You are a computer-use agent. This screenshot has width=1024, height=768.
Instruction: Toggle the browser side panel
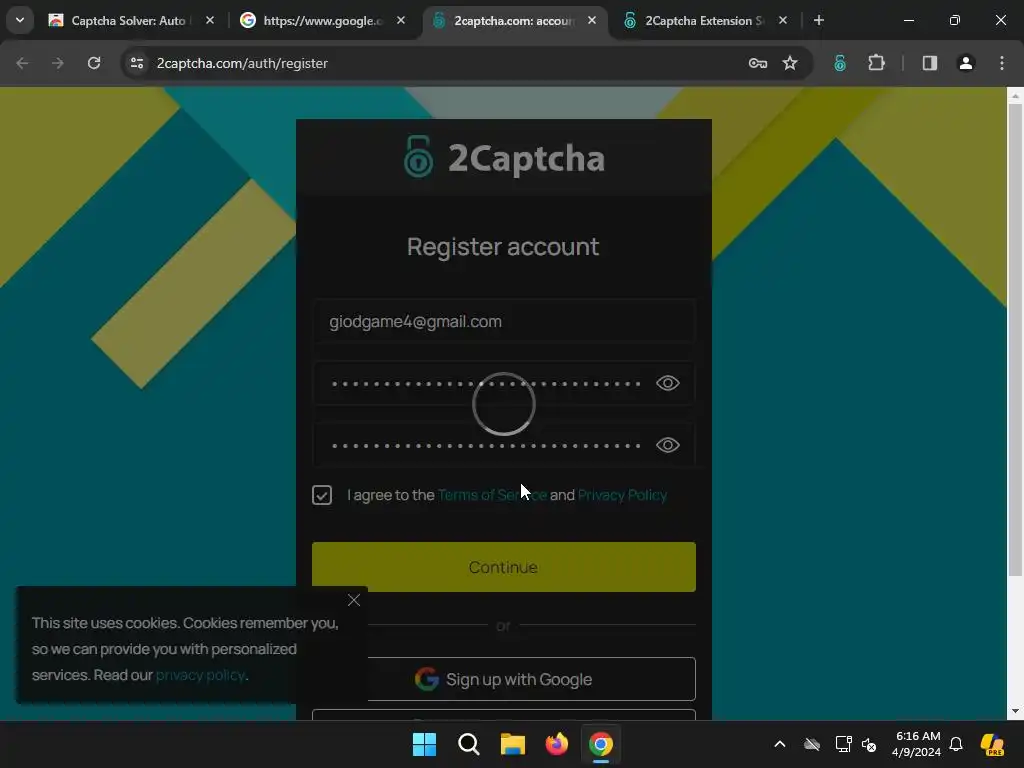click(x=929, y=63)
